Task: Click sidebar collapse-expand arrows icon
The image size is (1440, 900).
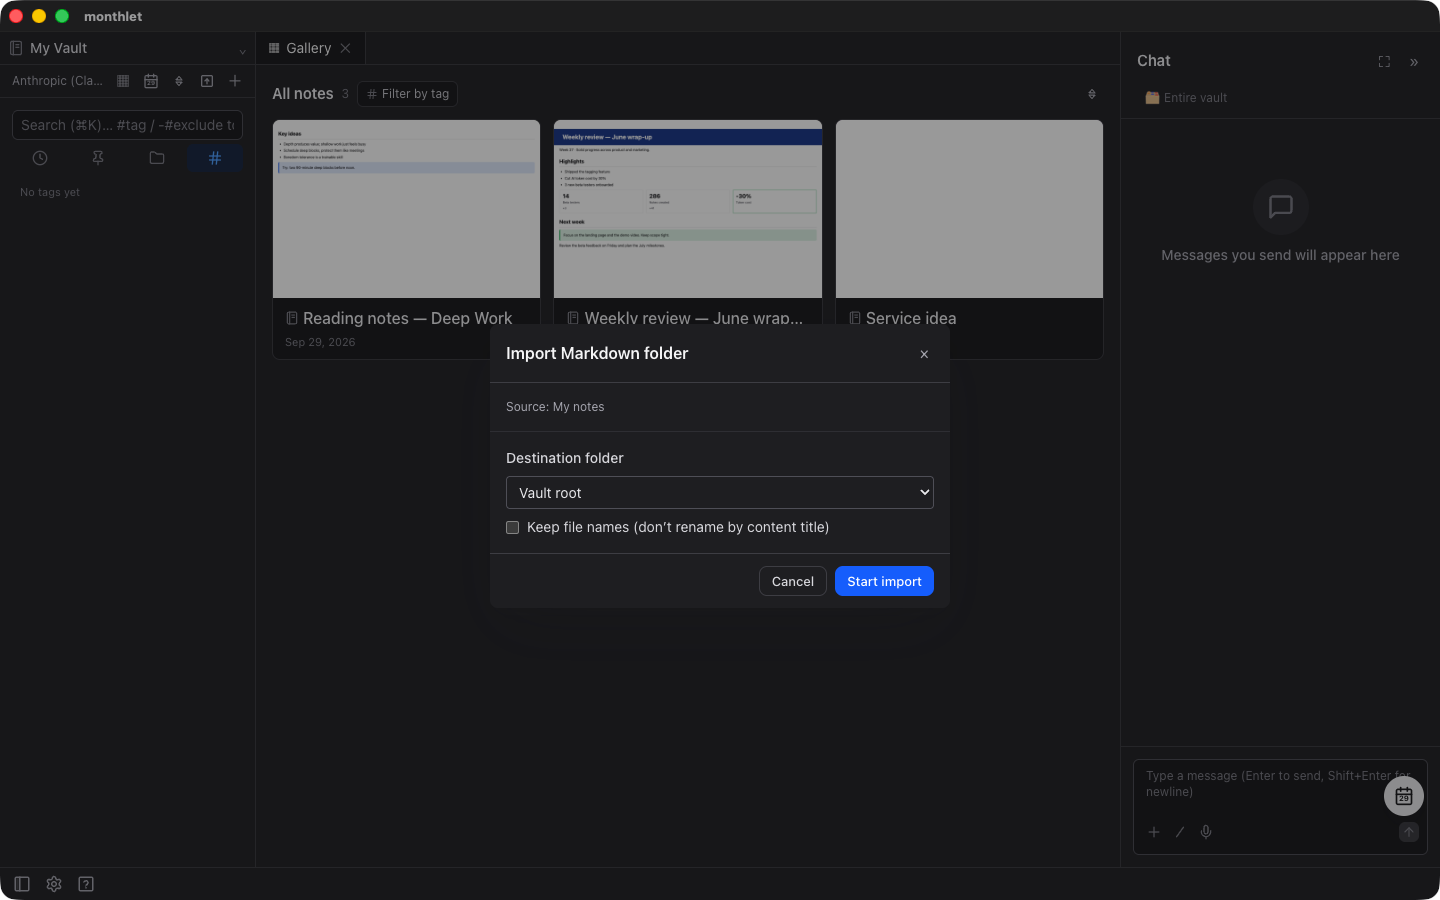Action: [x=179, y=81]
